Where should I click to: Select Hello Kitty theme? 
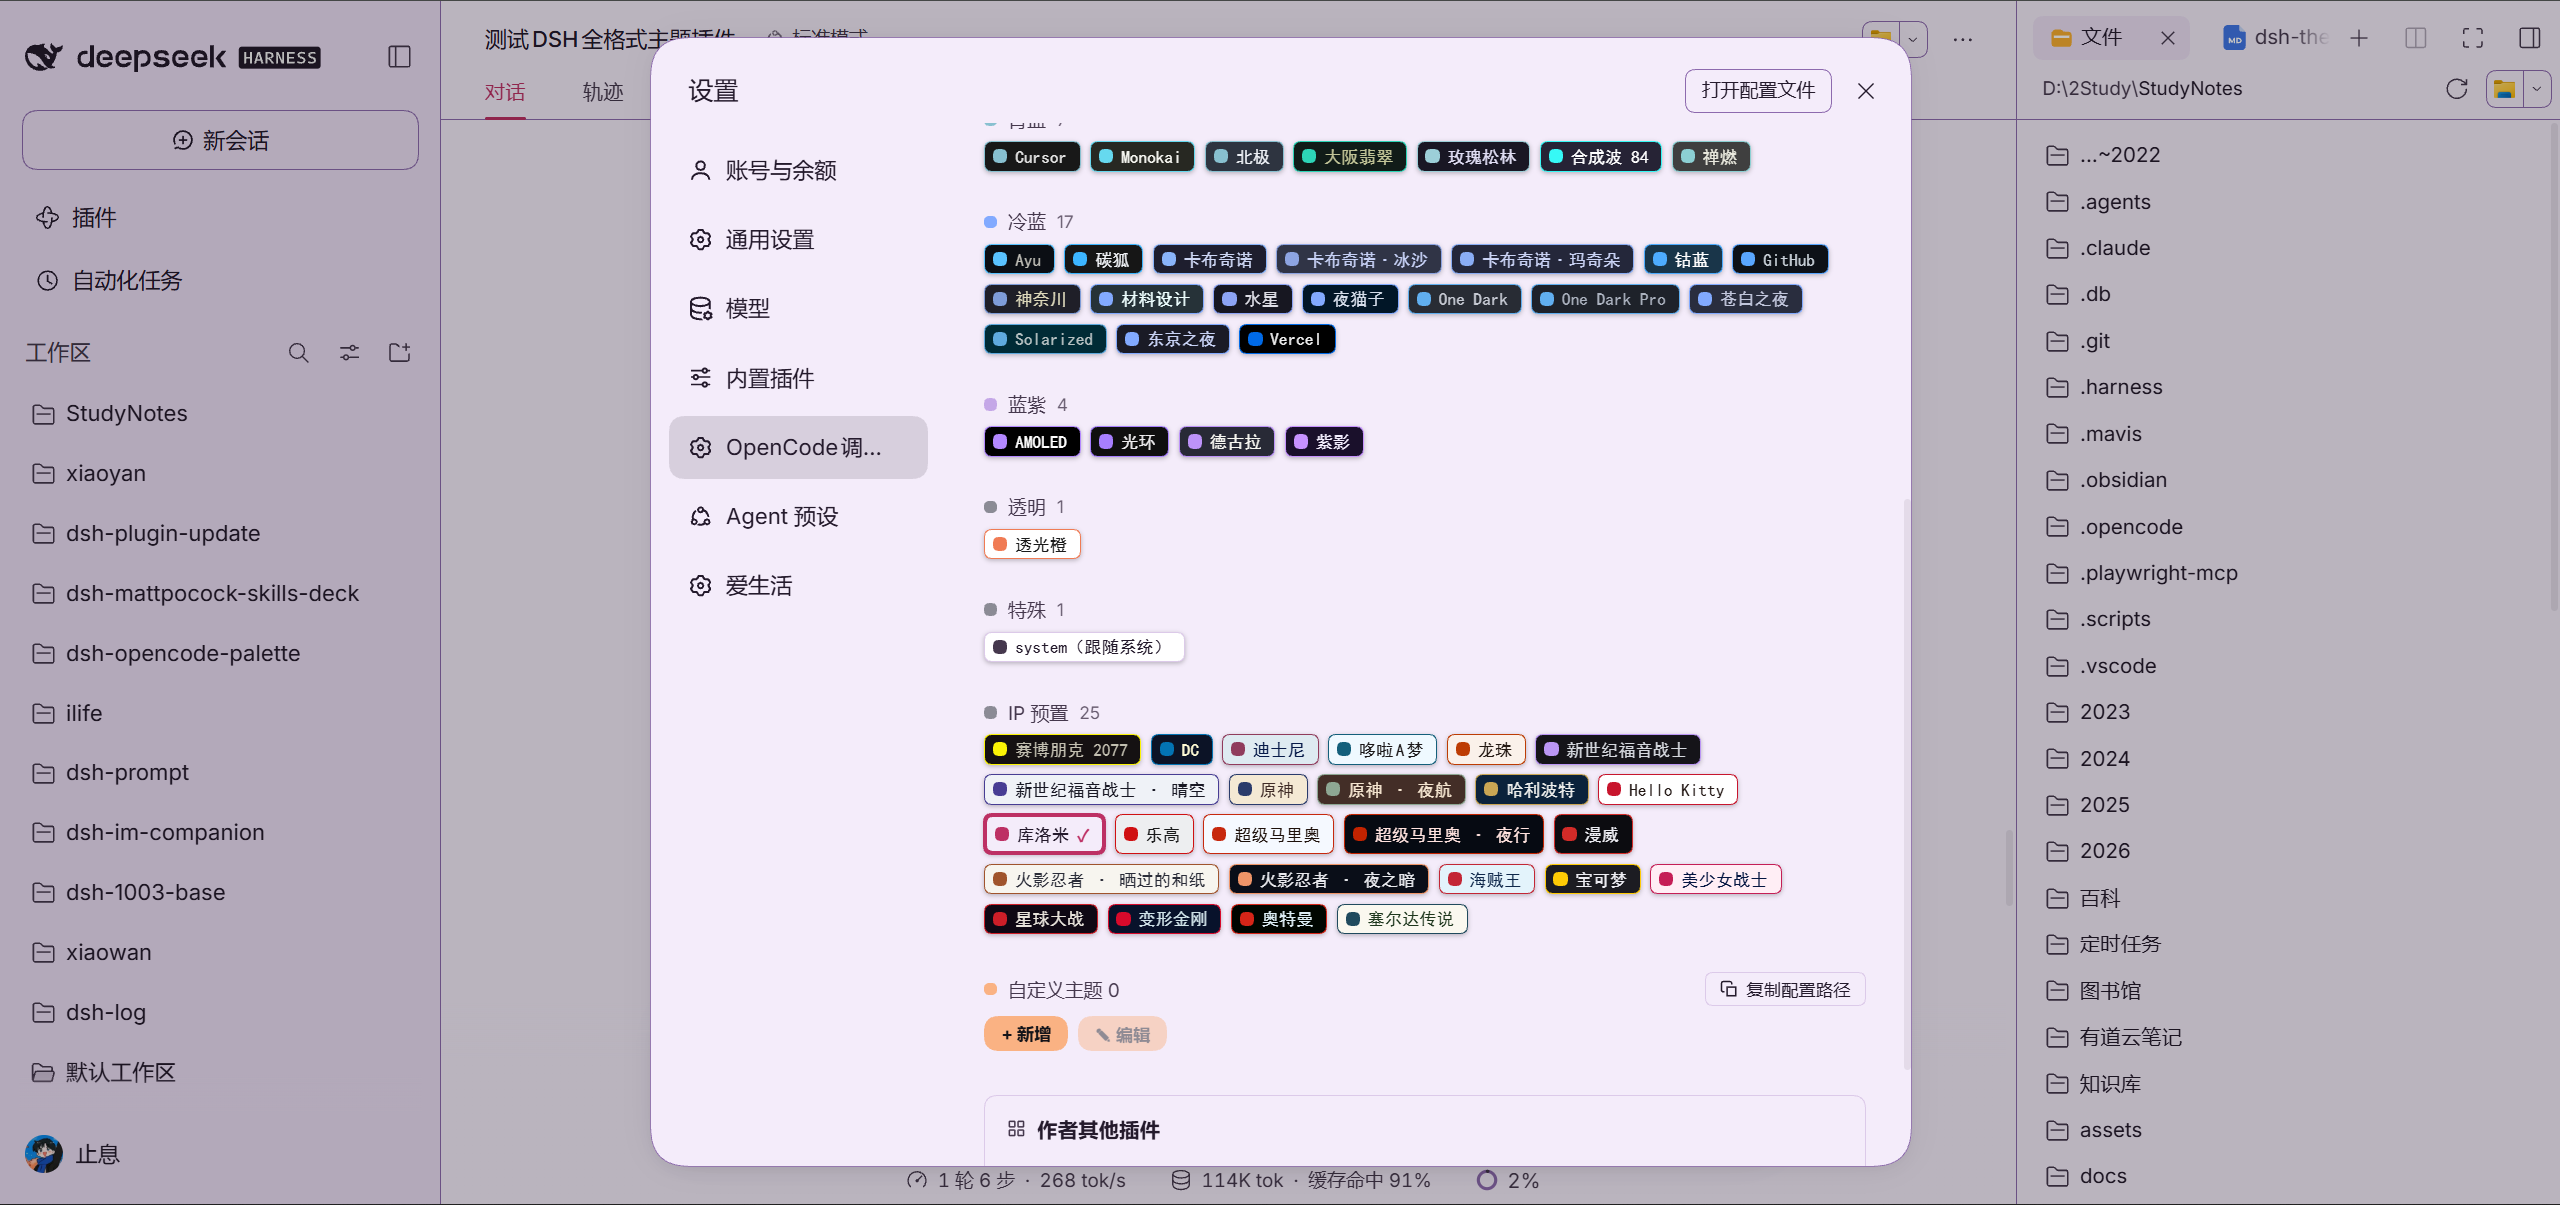[x=1667, y=790]
